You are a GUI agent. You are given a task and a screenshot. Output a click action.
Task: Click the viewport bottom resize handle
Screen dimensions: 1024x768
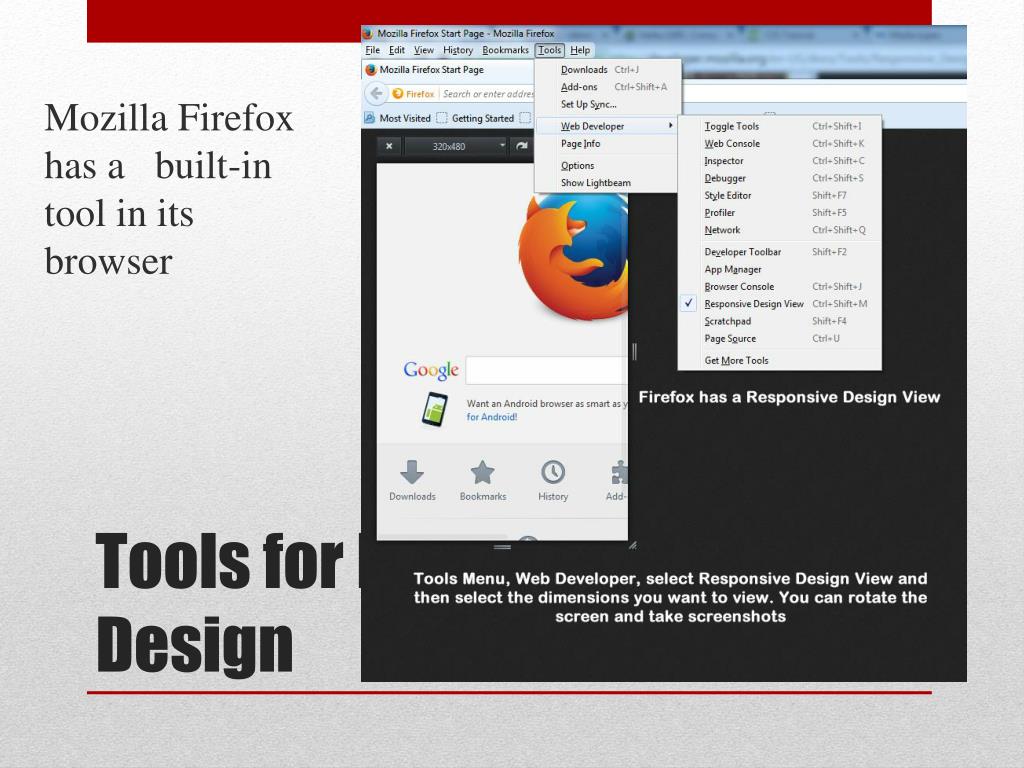pyautogui.click(x=502, y=547)
